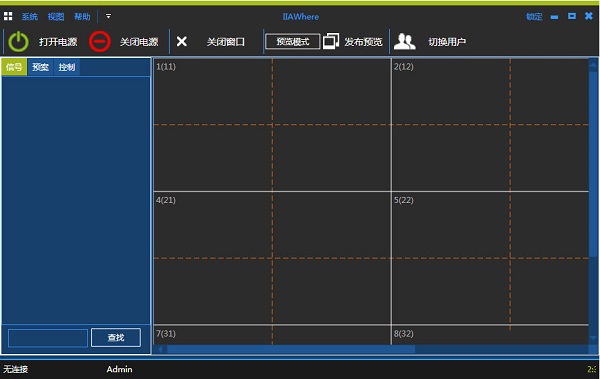600x379 pixels.
Task: Select screen cell 4(21)
Action: pos(272,258)
